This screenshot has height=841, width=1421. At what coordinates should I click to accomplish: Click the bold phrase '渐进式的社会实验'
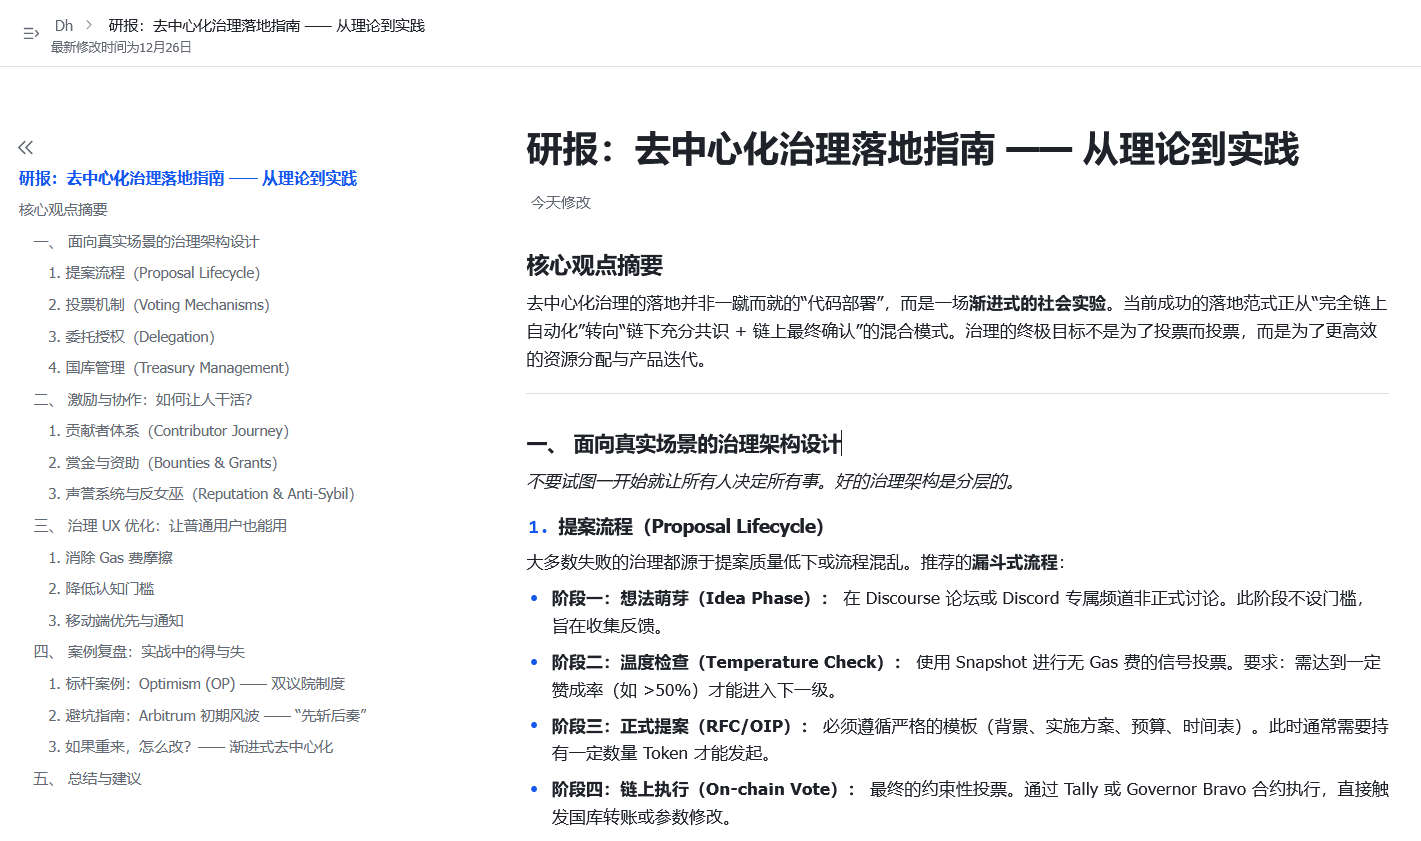[1038, 303]
